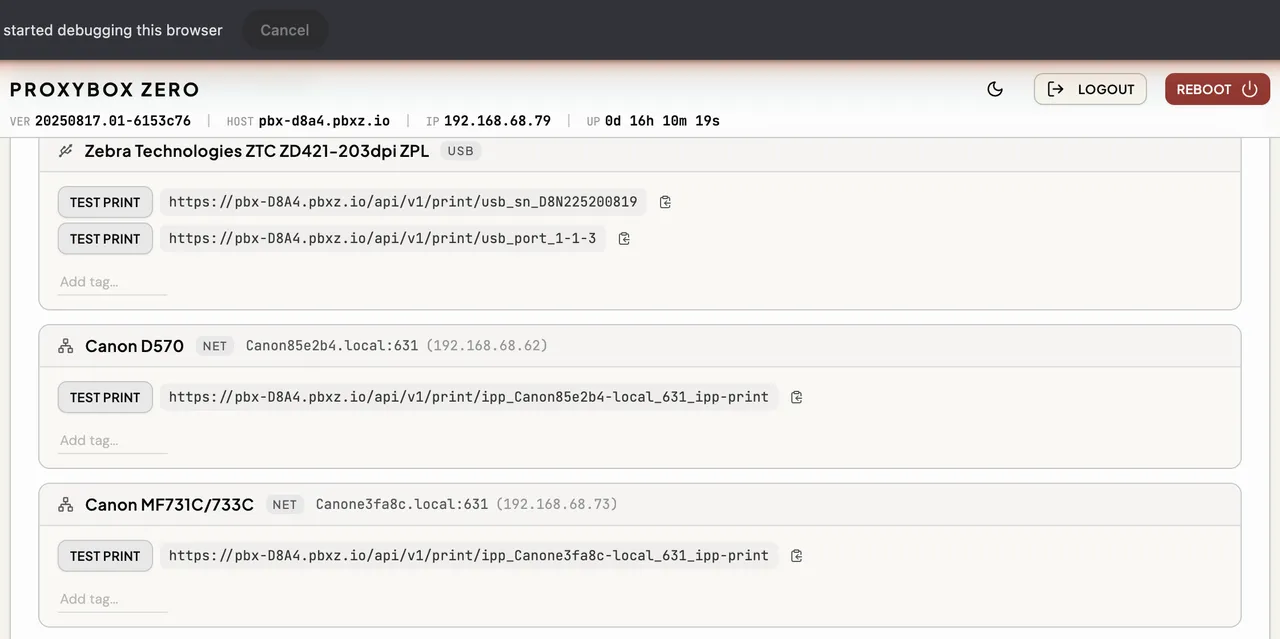Click the LOGOUT button
Screen dimensions: 1280x639
pos(1090,89)
